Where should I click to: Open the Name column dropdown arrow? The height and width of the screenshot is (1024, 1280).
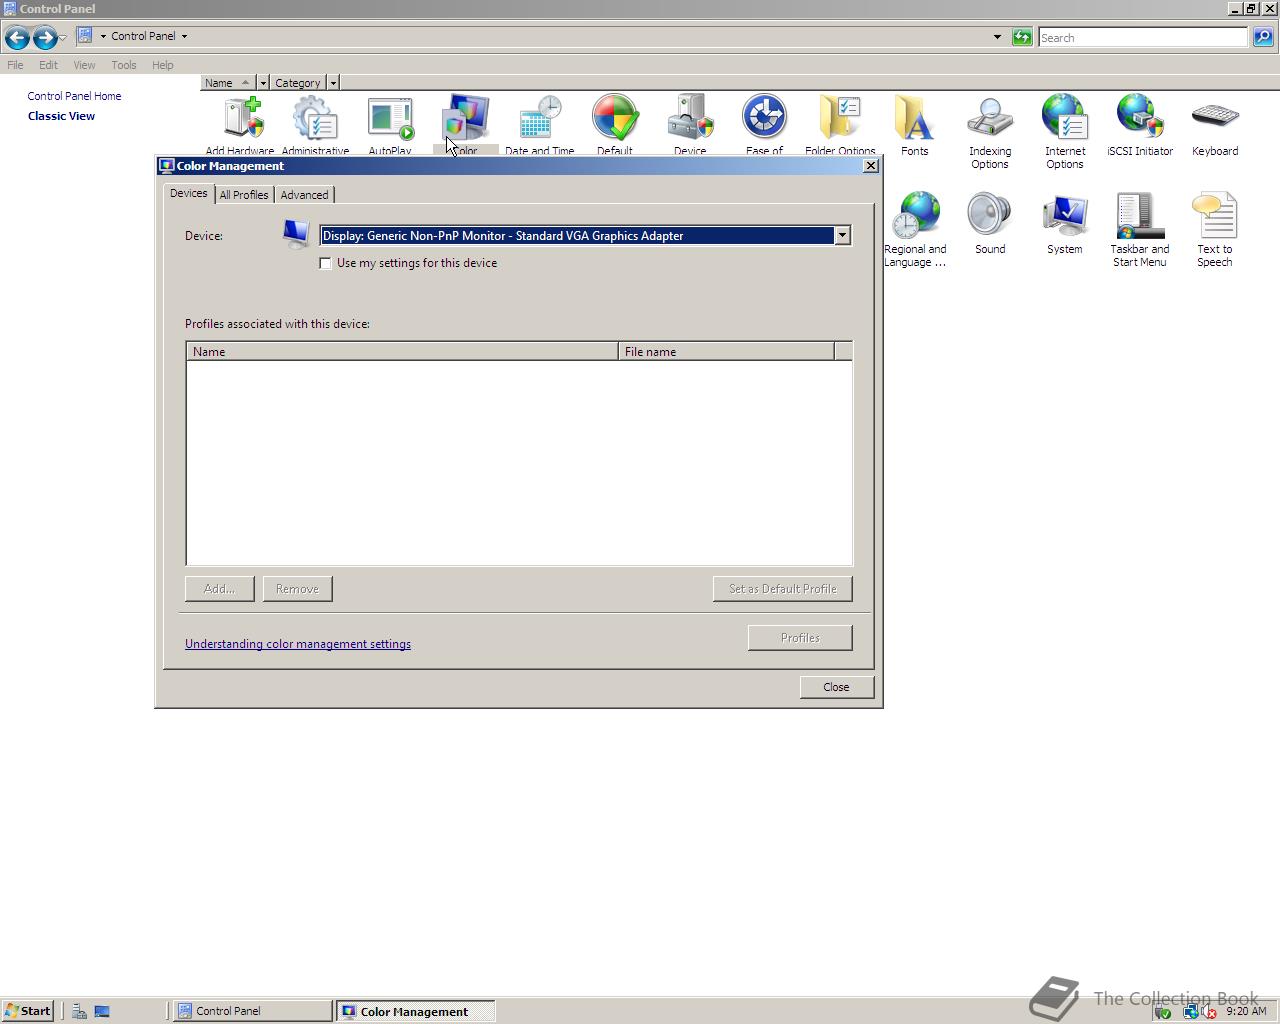click(263, 83)
